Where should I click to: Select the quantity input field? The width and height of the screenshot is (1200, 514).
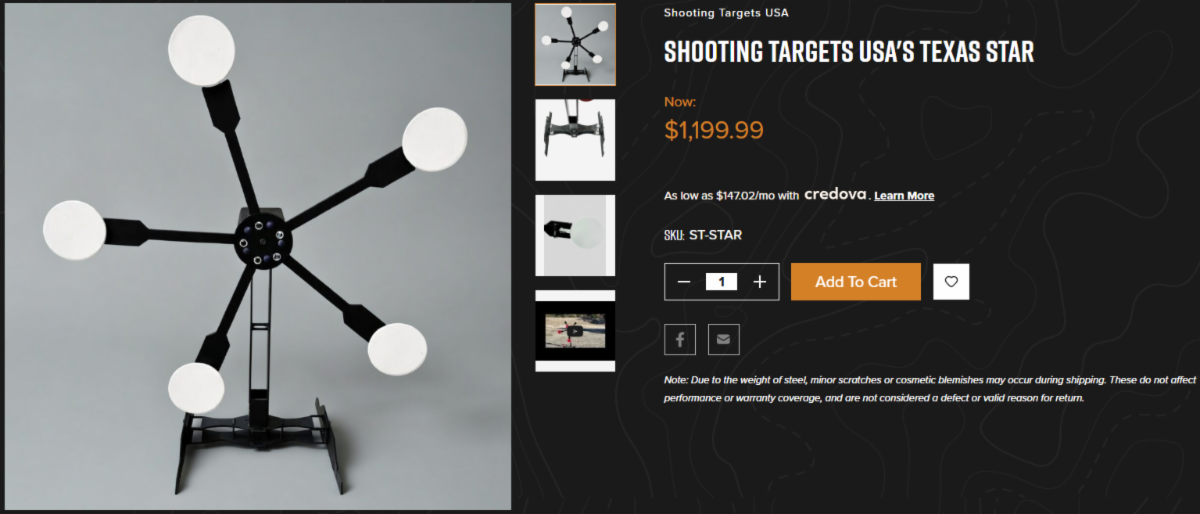[x=721, y=282]
